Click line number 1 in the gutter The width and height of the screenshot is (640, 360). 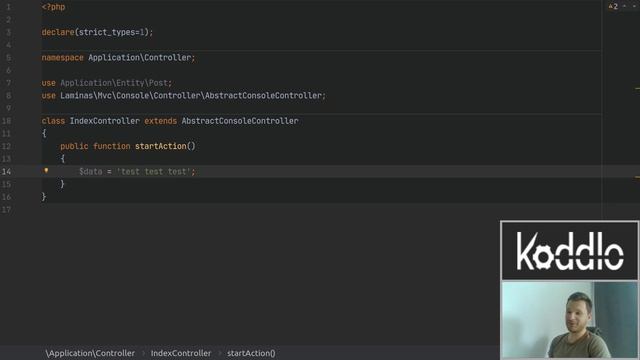8,7
